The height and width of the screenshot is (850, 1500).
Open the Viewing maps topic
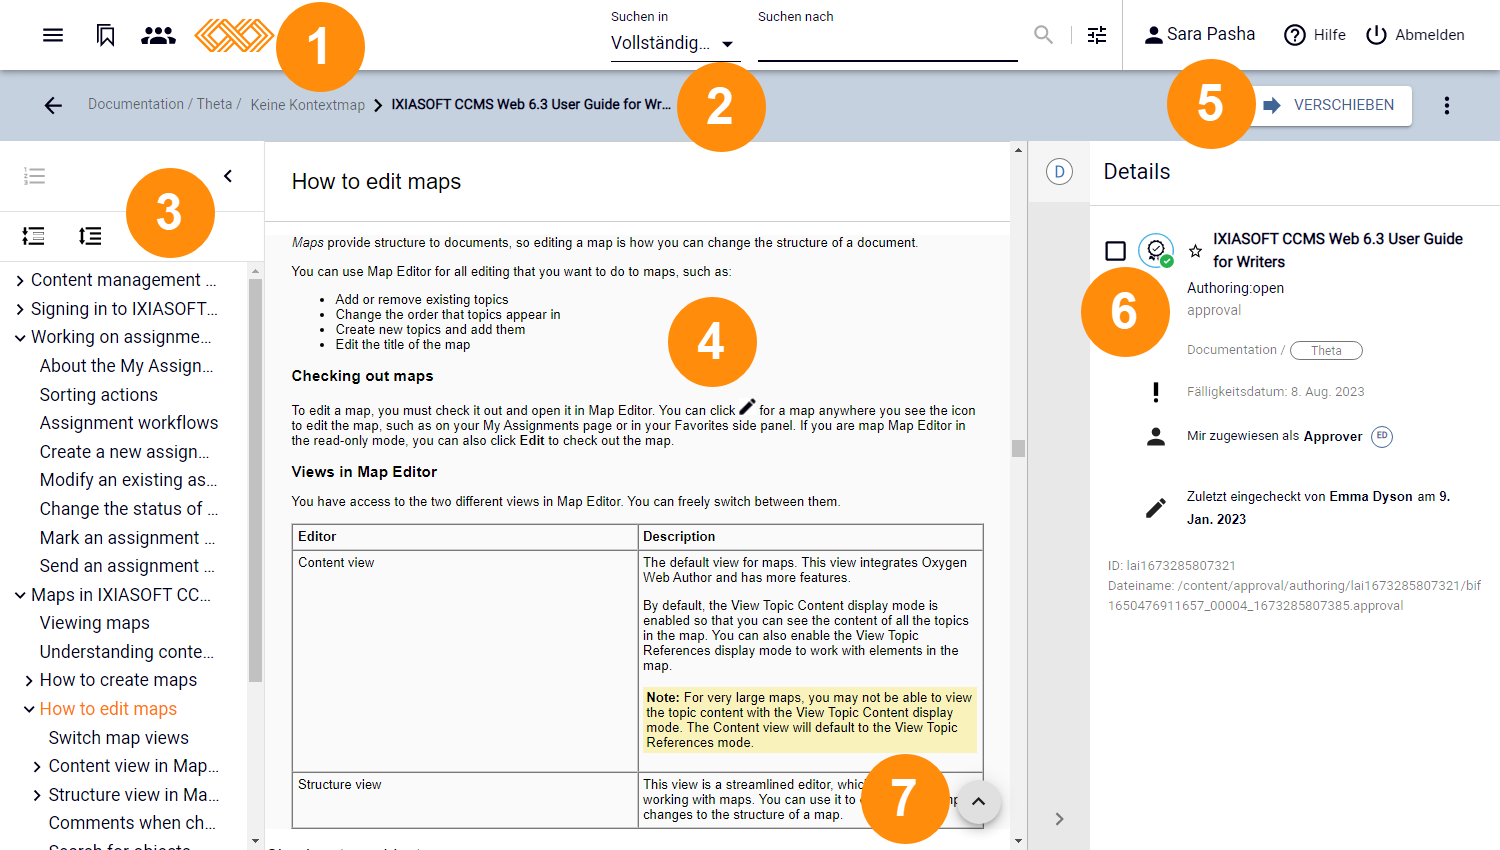point(95,623)
